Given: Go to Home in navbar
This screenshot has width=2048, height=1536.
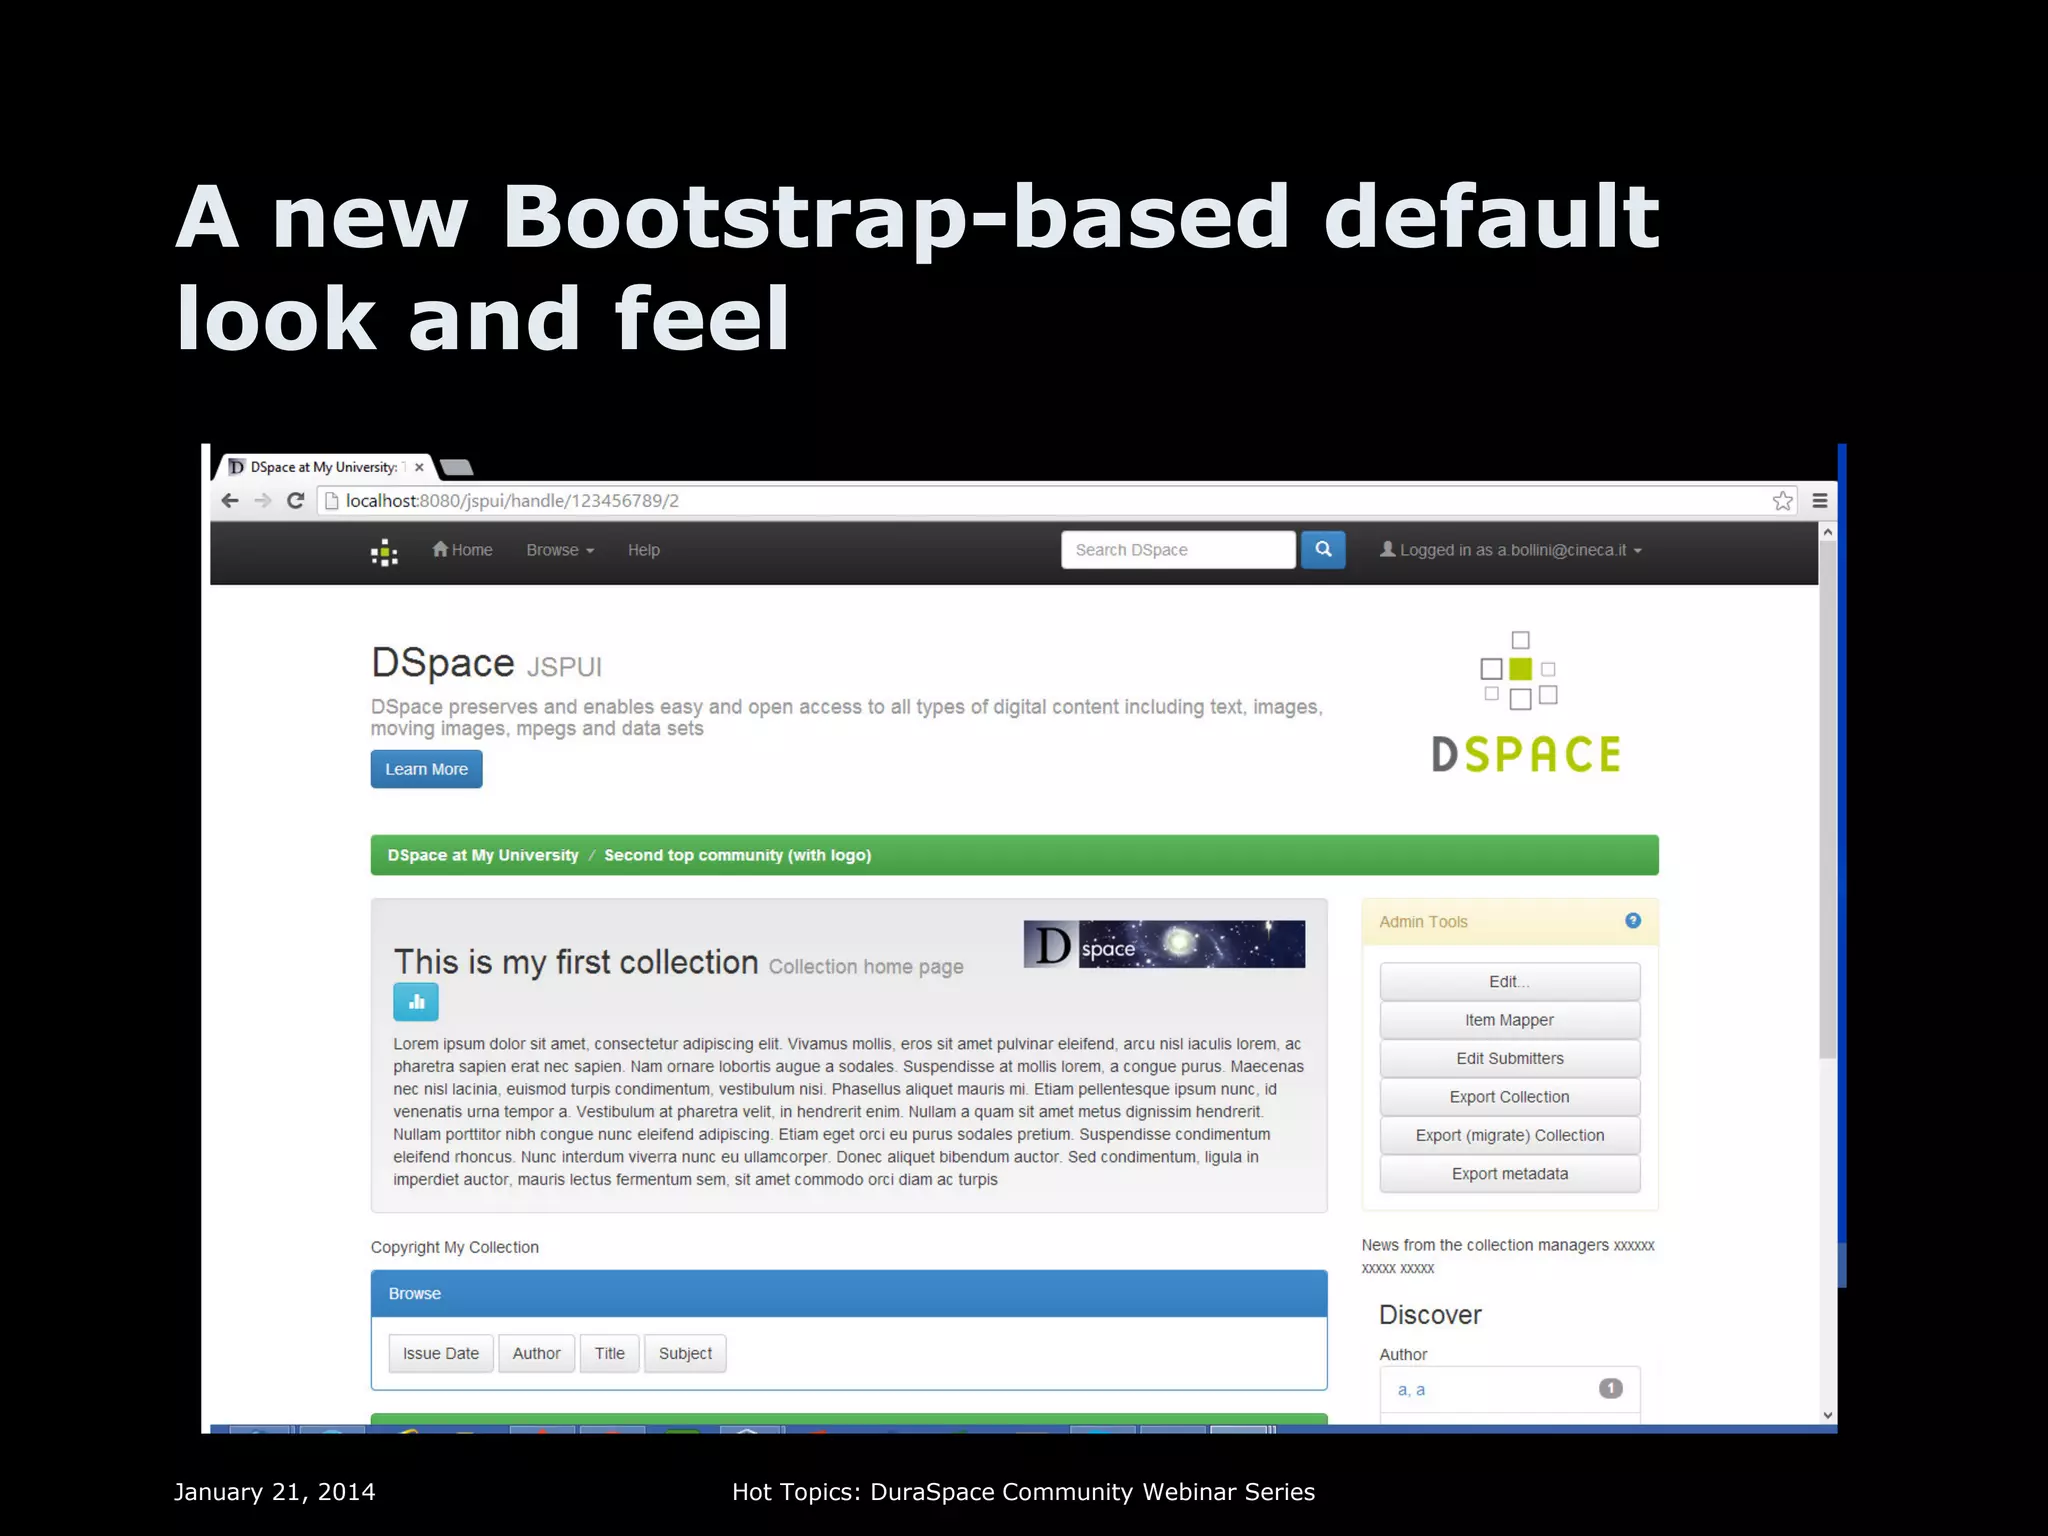Looking at the screenshot, I should coord(462,550).
